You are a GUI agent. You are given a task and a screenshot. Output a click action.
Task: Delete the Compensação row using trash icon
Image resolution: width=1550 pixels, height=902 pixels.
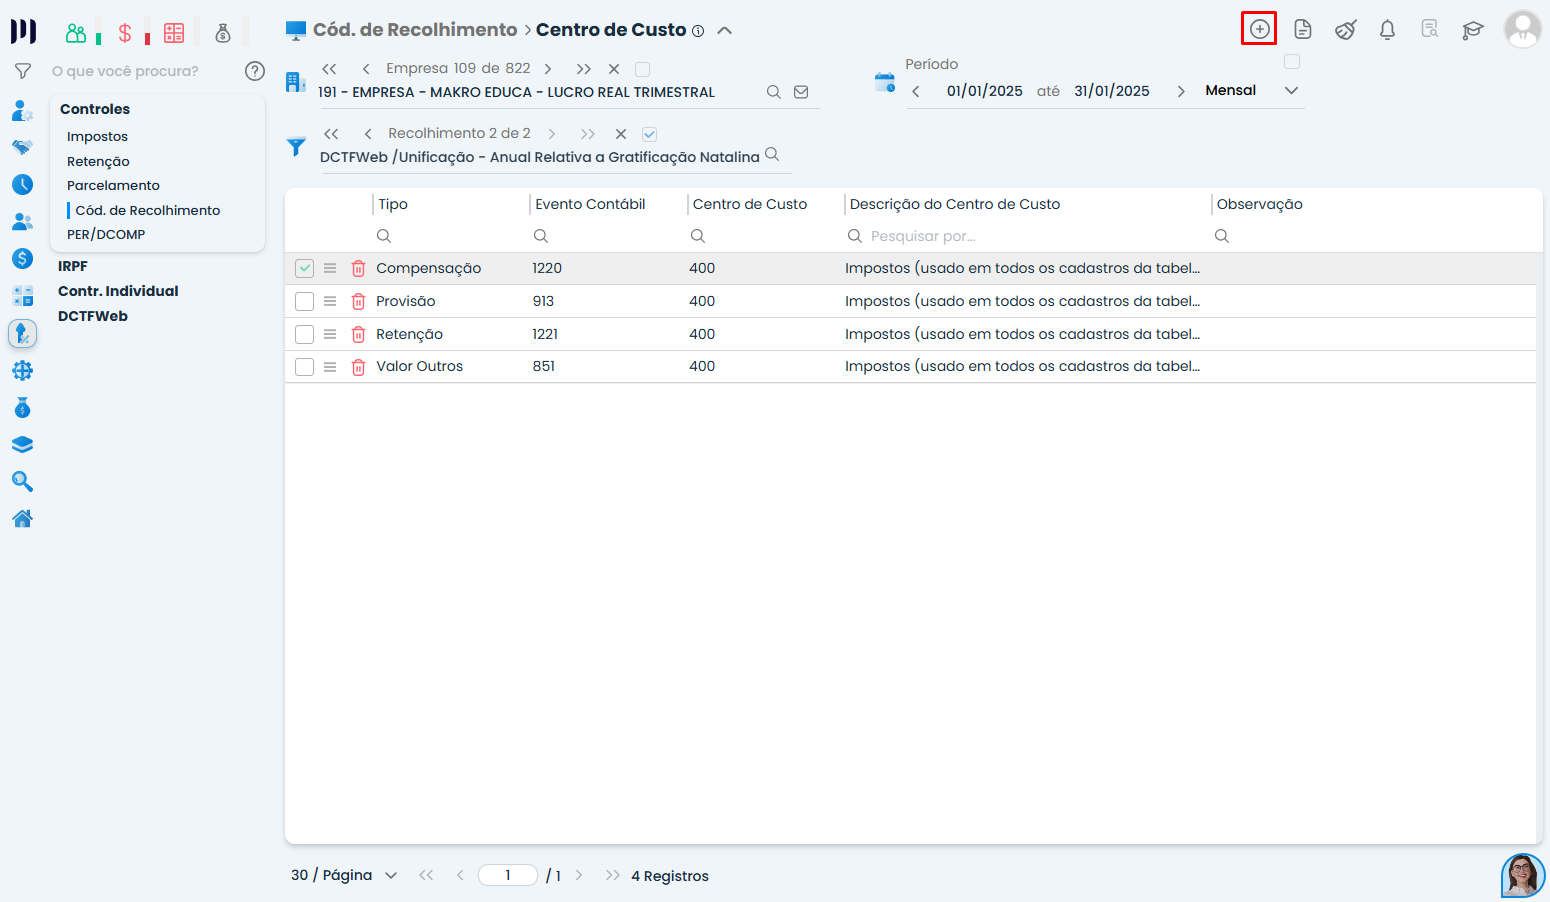click(x=358, y=268)
